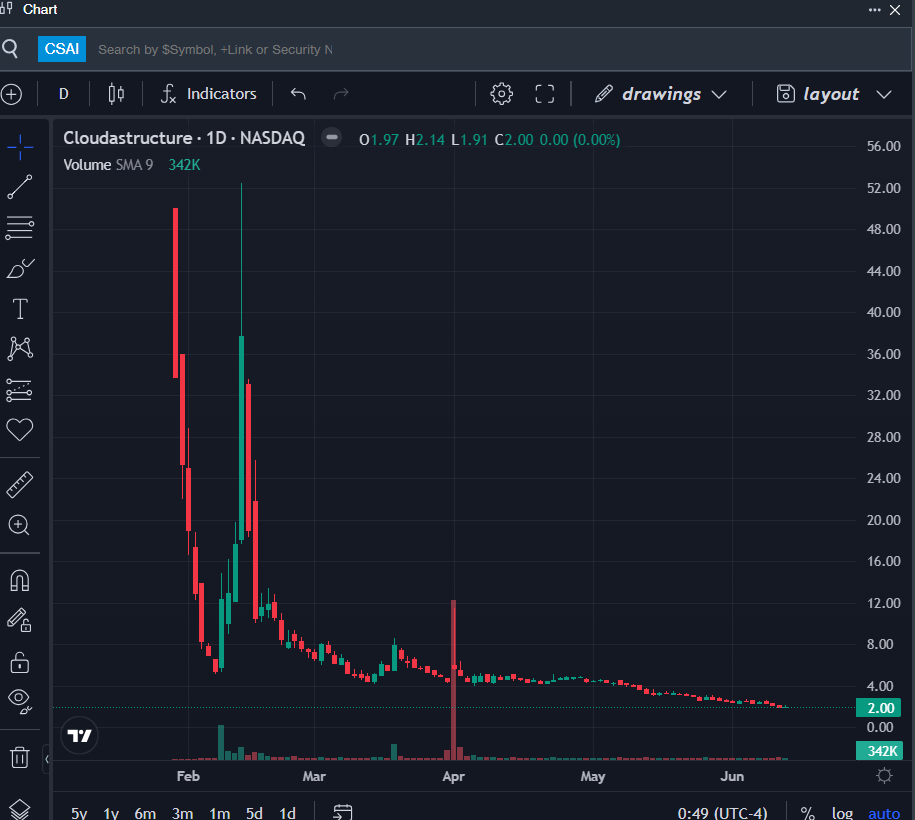
Task: Click the compare or add symbol plus icon
Action: (x=11, y=94)
